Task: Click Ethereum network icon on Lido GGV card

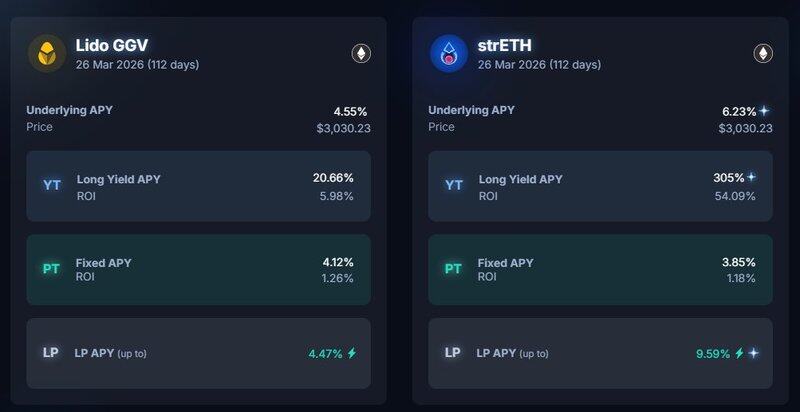Action: tap(361, 53)
